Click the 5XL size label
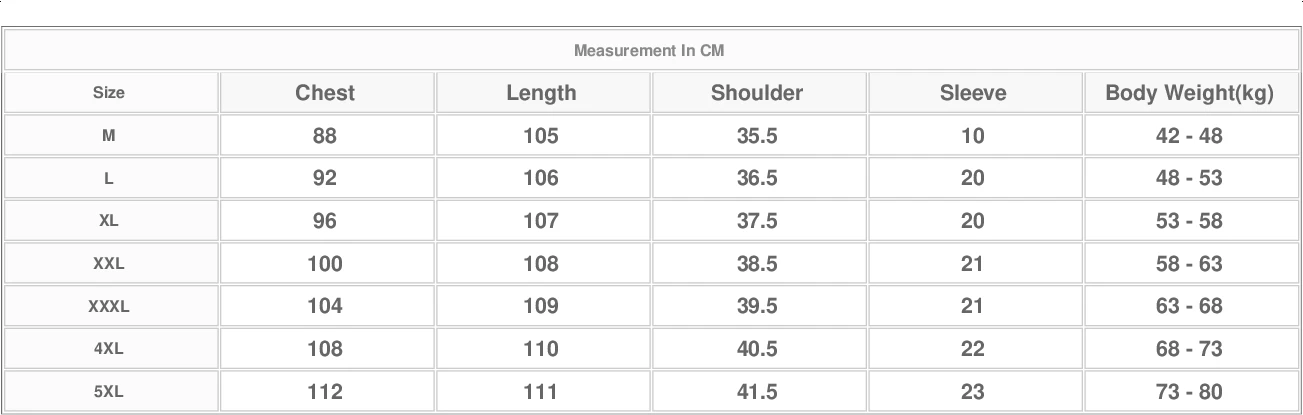Image resolution: width=1303 pixels, height=415 pixels. pos(109,393)
